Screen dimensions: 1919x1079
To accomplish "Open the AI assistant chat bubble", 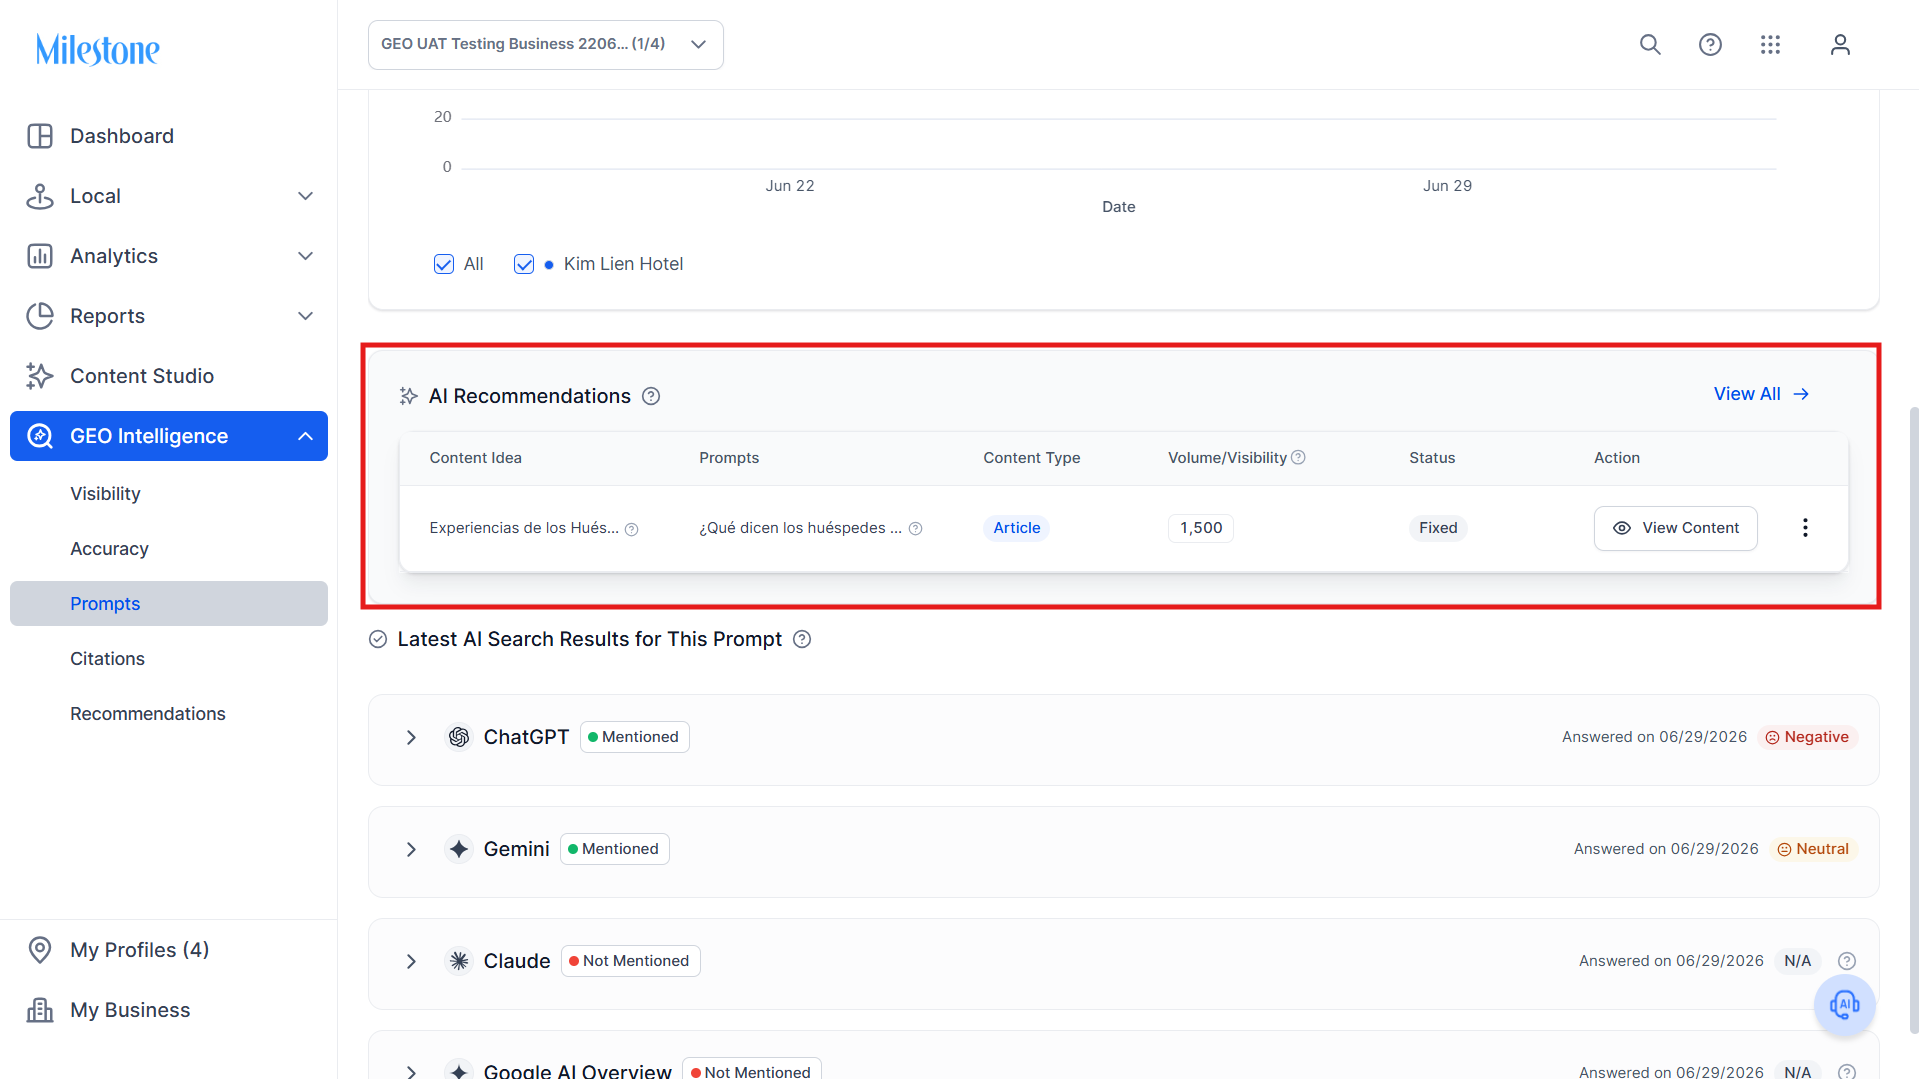I will (1844, 1005).
